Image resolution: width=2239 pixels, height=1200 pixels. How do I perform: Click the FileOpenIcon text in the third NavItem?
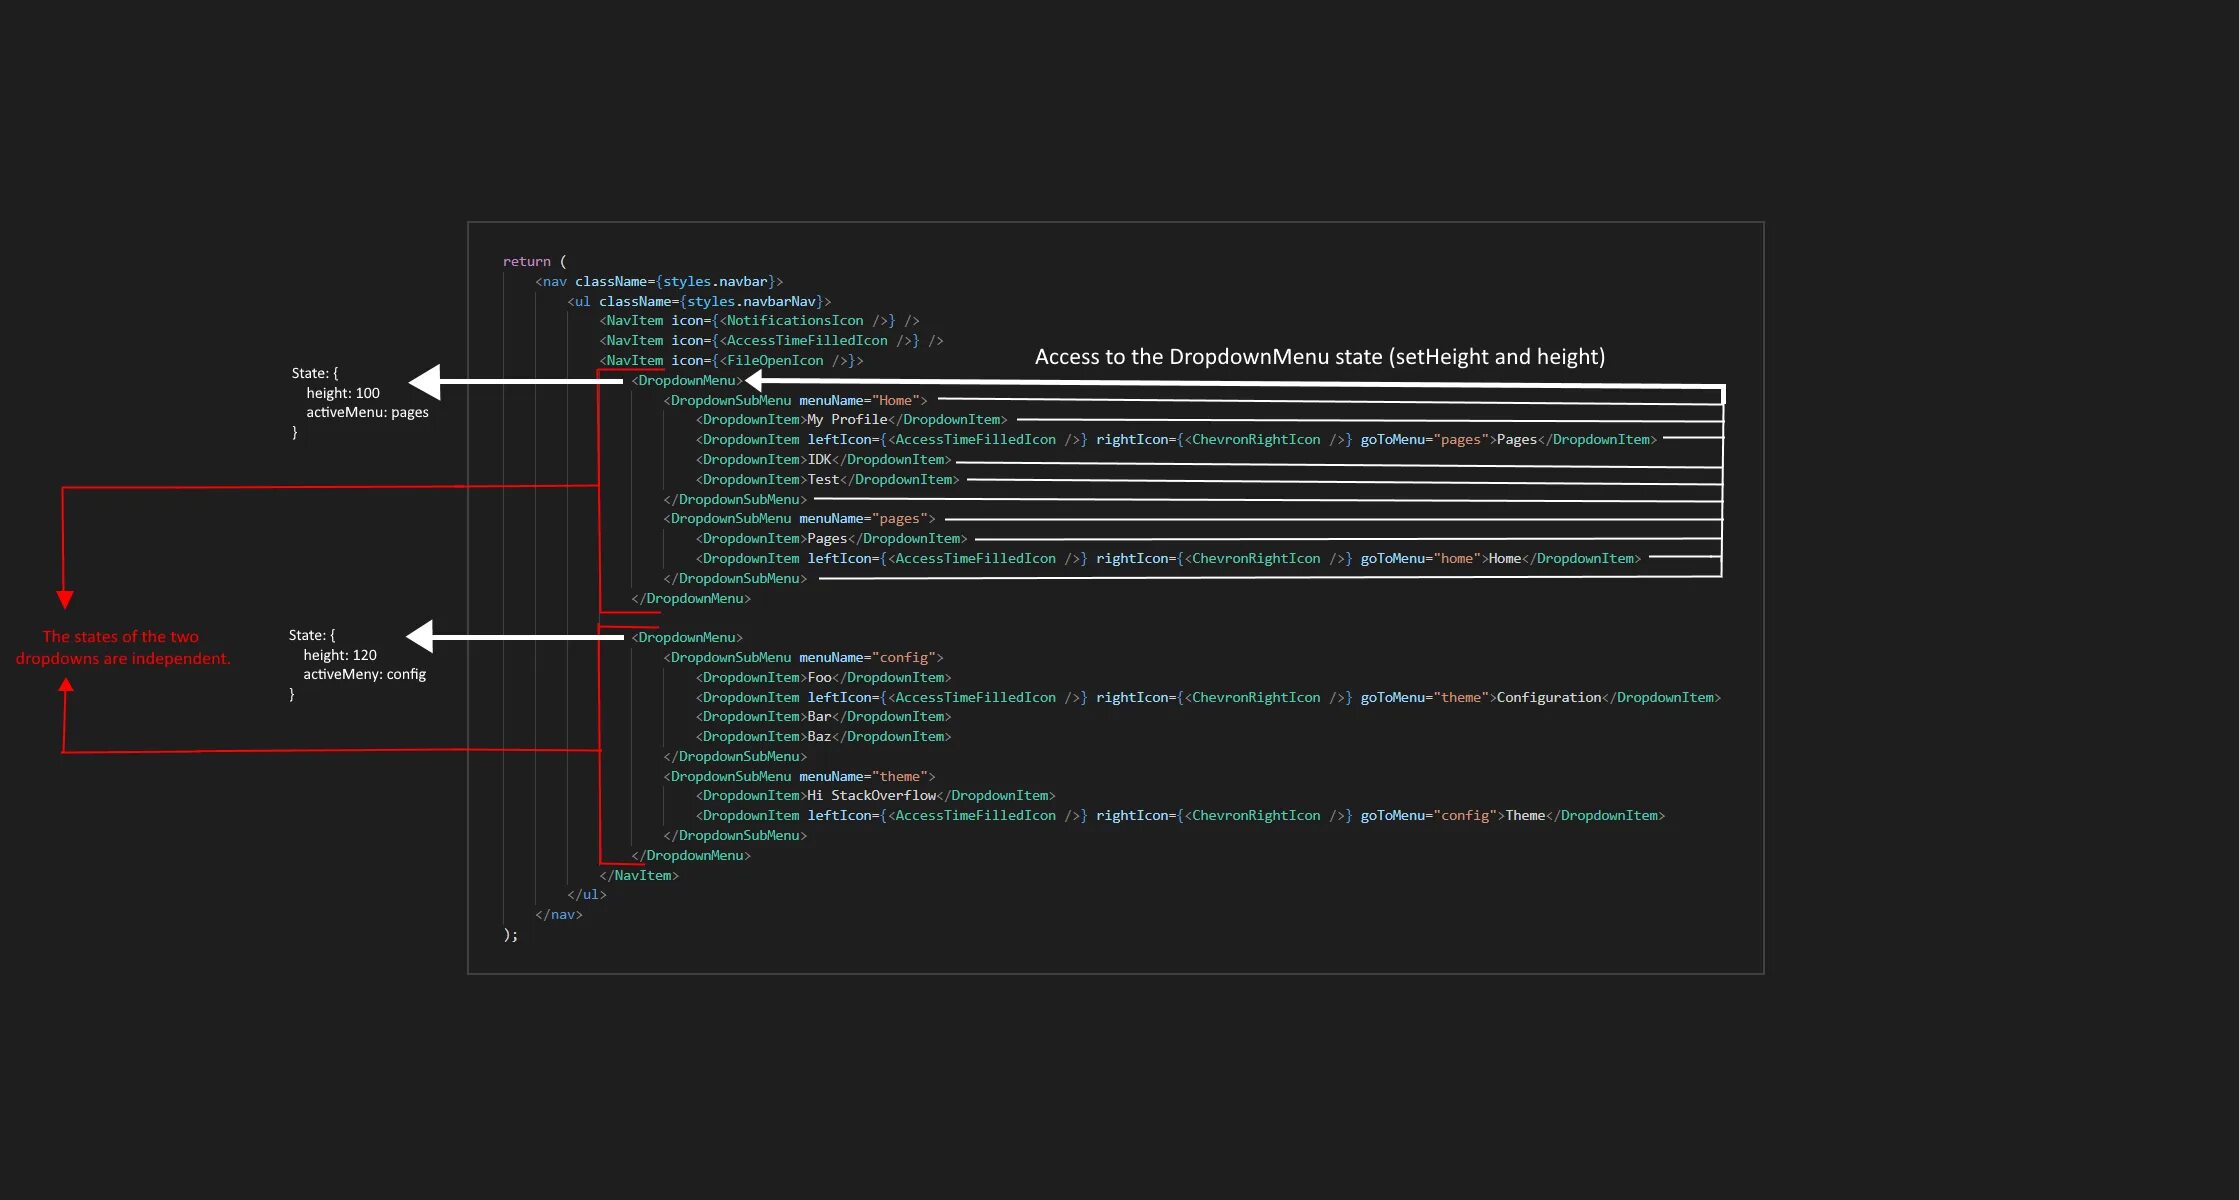click(774, 361)
